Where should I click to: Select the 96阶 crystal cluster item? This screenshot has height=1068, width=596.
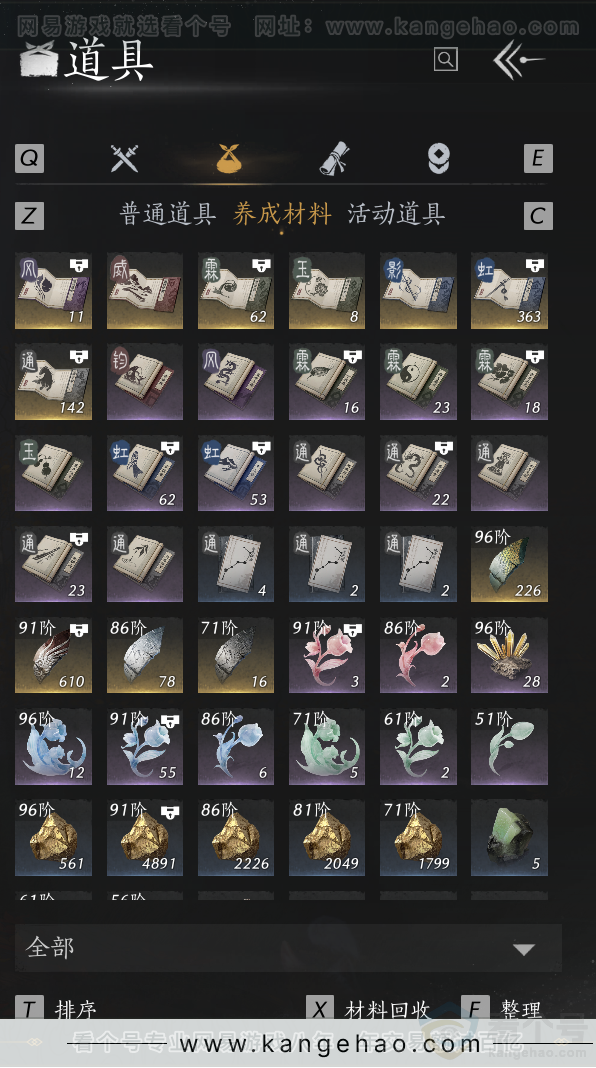click(509, 655)
